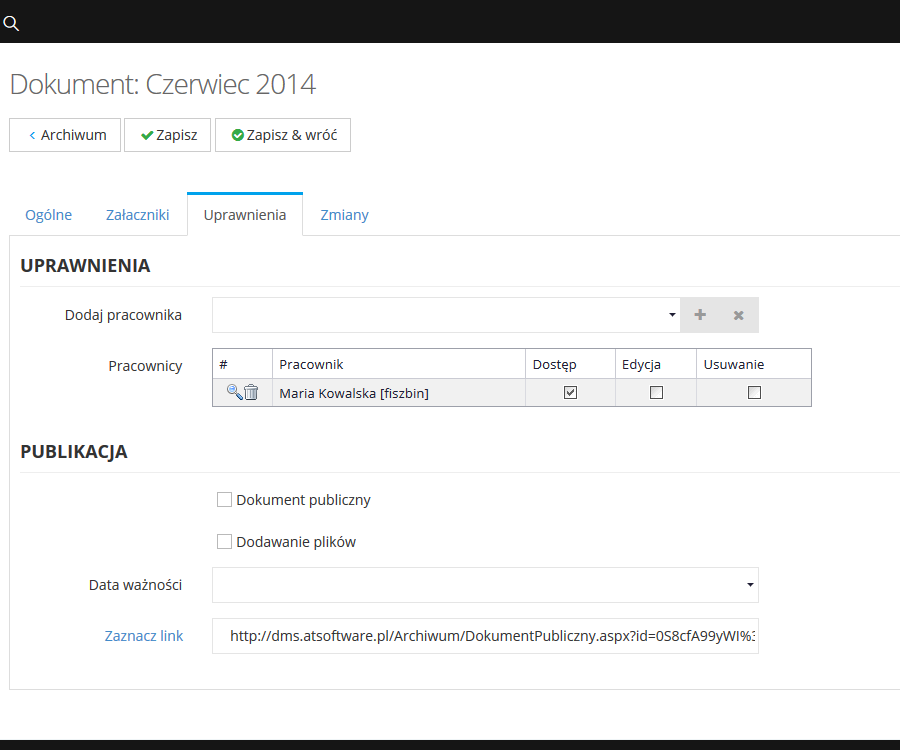Click the Pracownik column header
The height and width of the screenshot is (750, 900).
pyautogui.click(x=398, y=364)
